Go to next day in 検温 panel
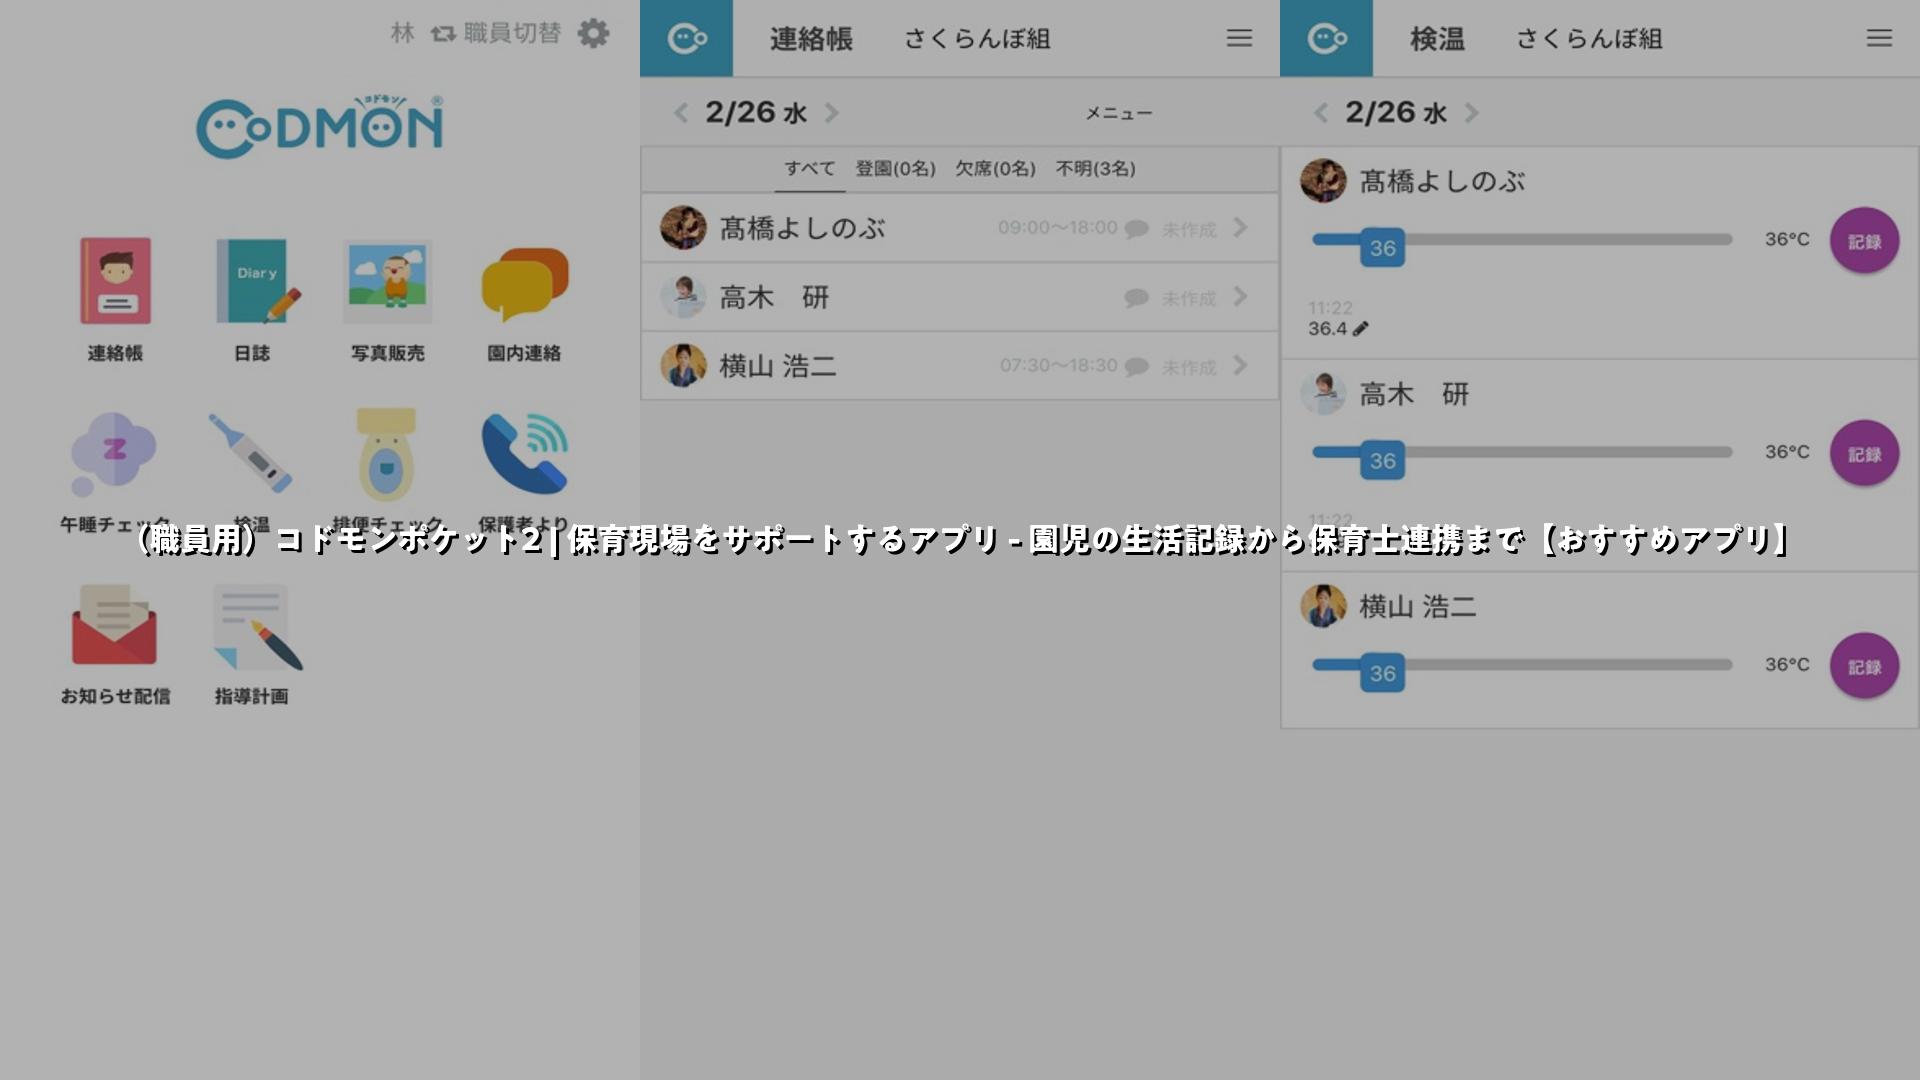The image size is (1920, 1080). coord(1471,113)
